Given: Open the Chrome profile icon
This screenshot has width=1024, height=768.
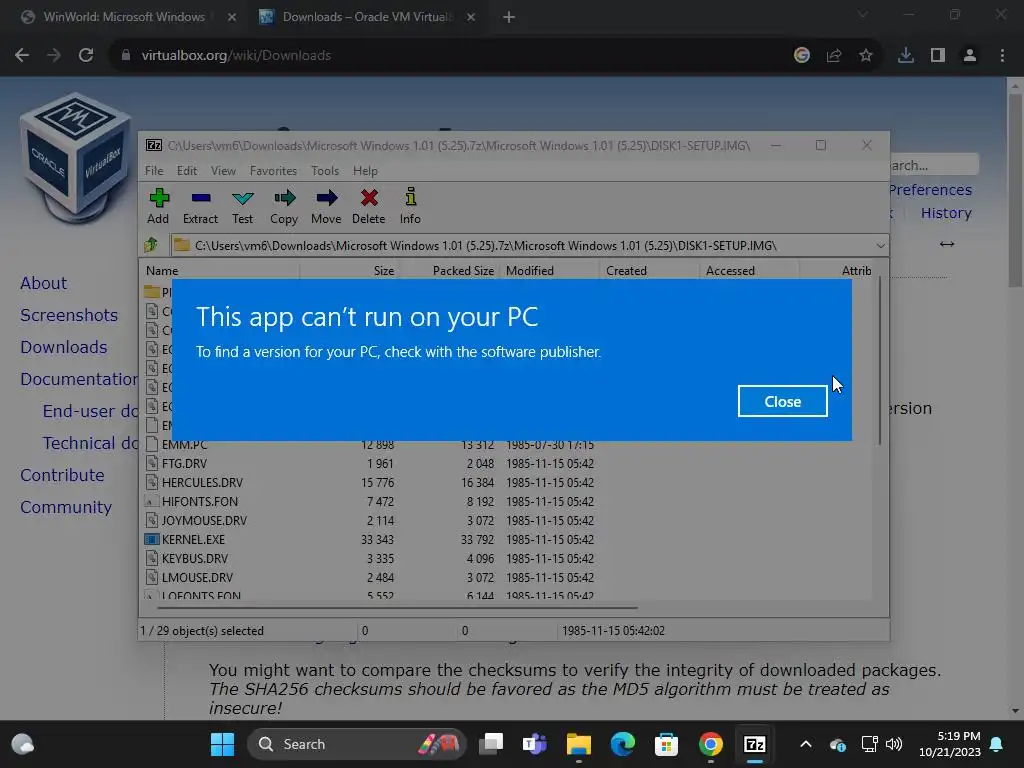Looking at the screenshot, I should (x=970, y=56).
